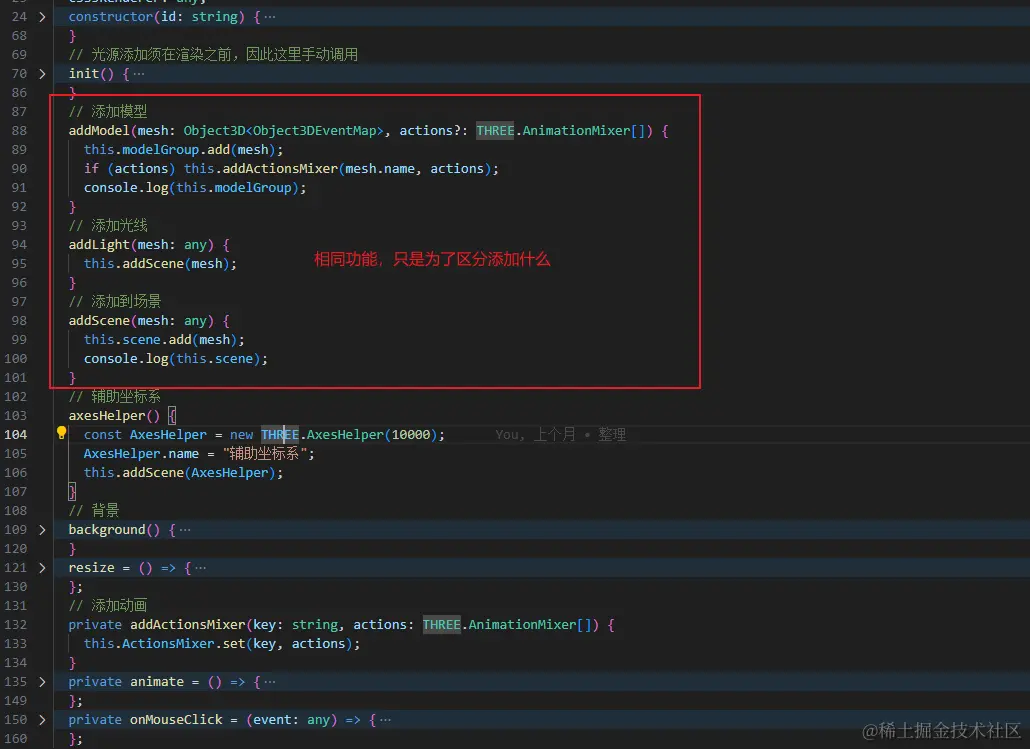Open the Git blame annotation "You, 上个月 • 整理"
Viewport: 1030px width, 749px height.
click(x=560, y=434)
